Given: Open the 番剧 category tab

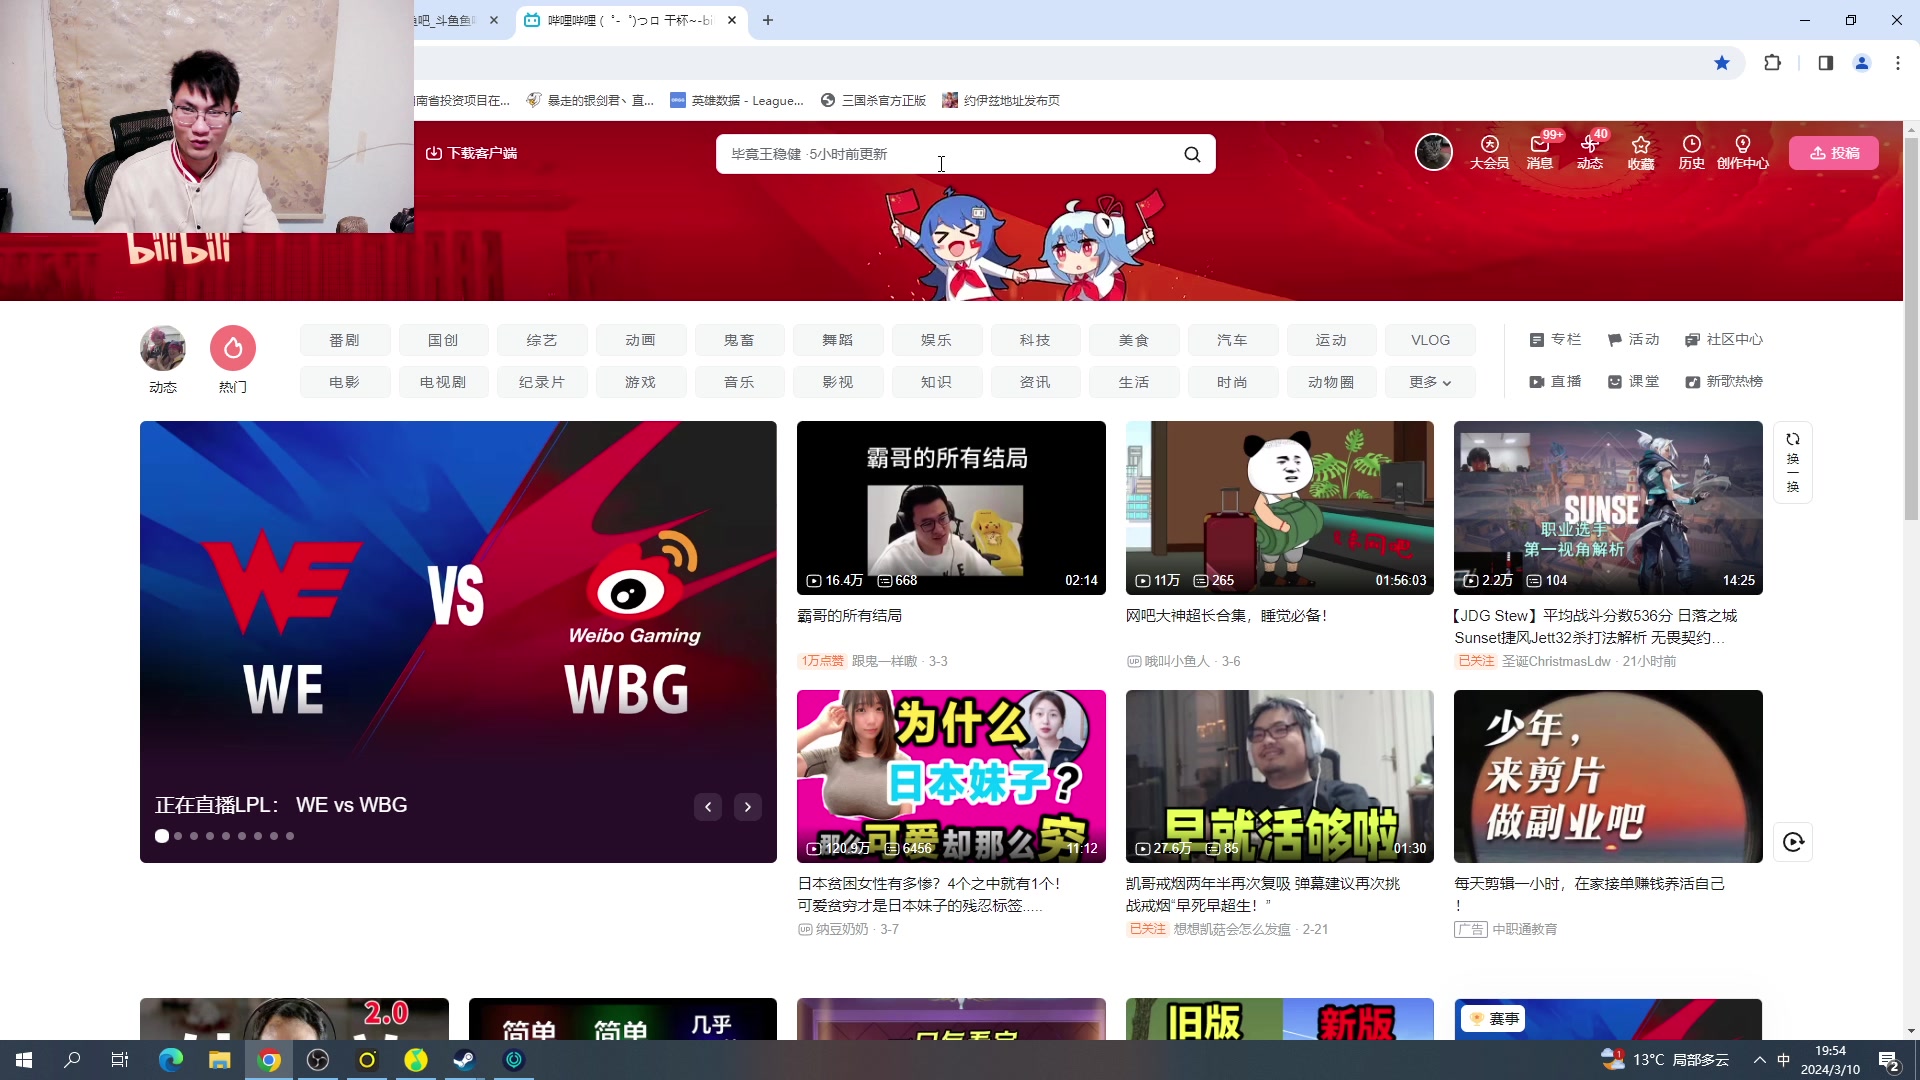Looking at the screenshot, I should pos(344,340).
